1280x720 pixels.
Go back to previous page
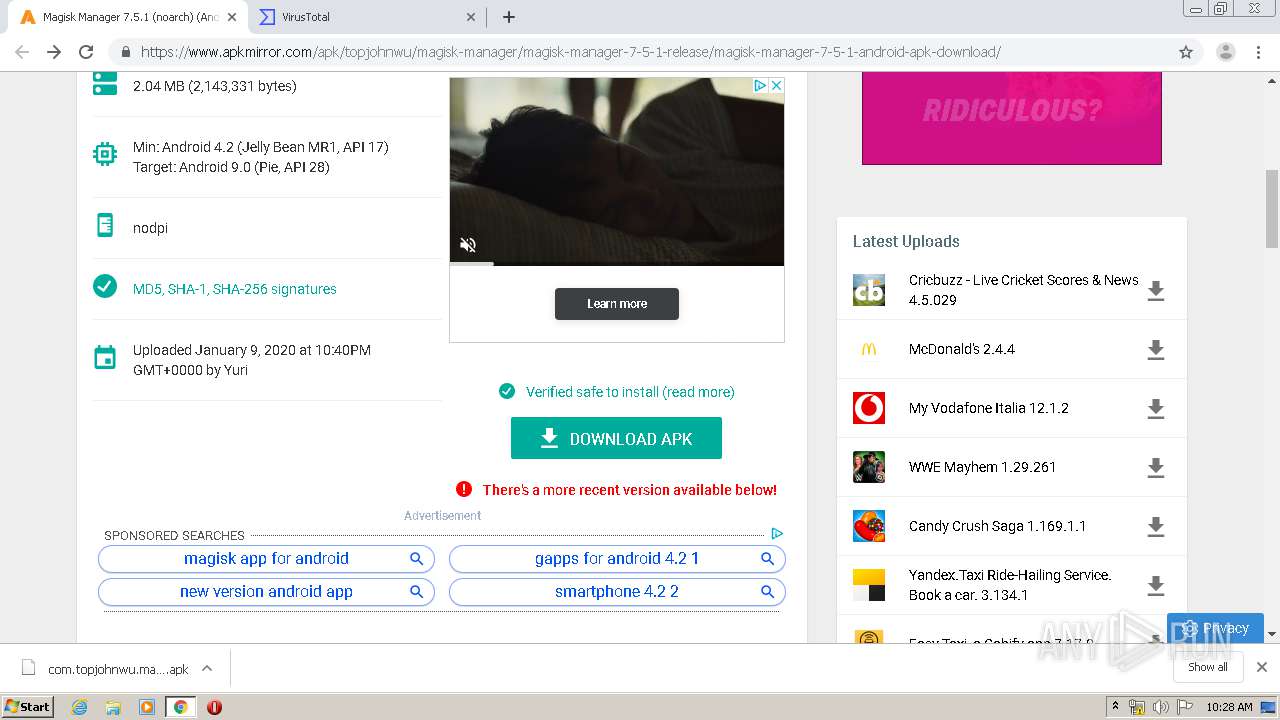click(x=22, y=52)
